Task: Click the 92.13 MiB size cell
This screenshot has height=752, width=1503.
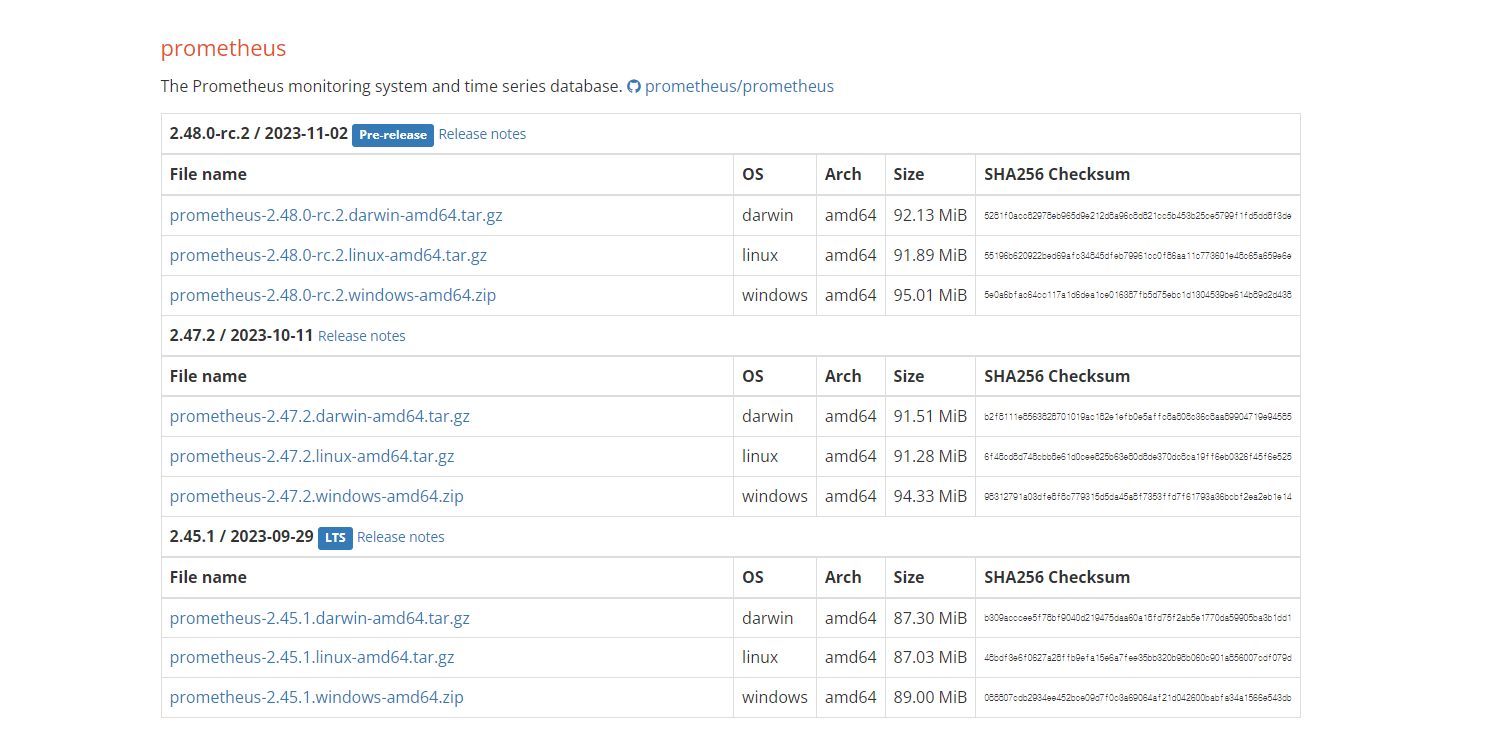Action: (930, 215)
